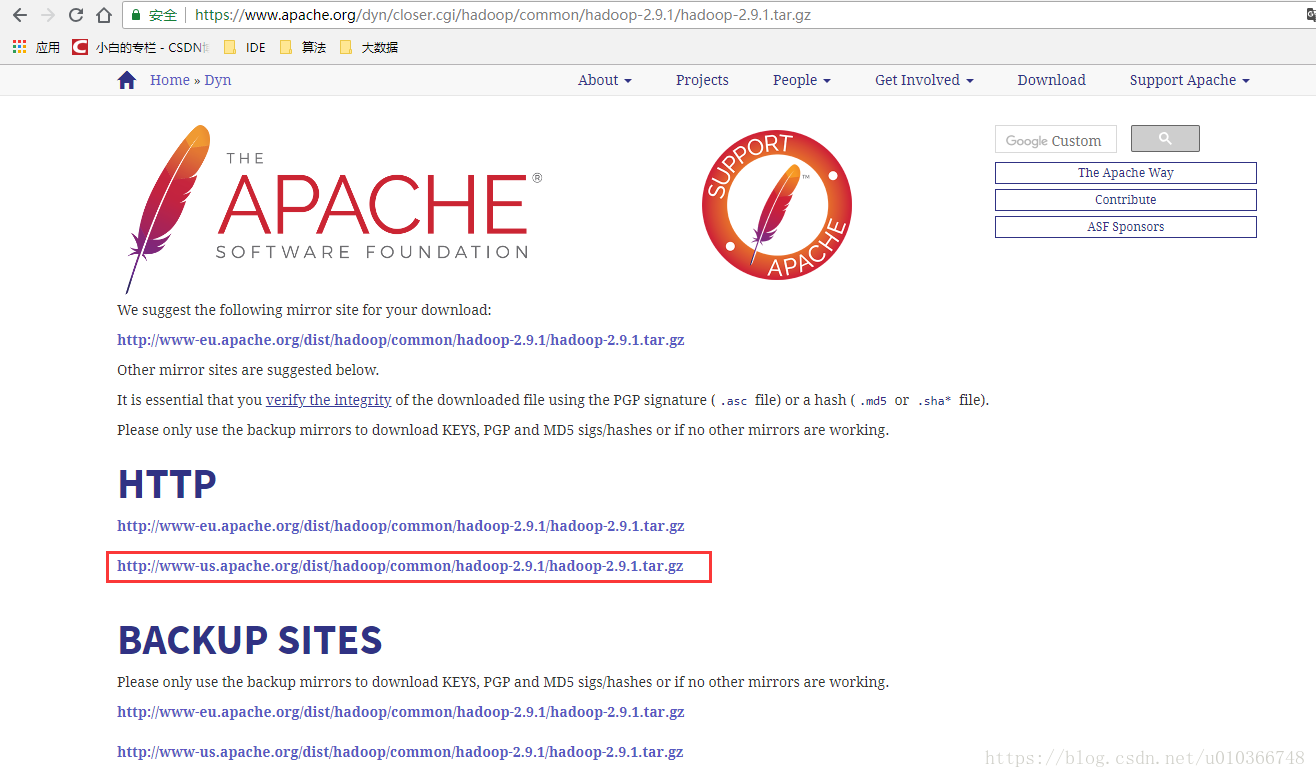Open the CSDN bookmark with the red C icon

click(141, 47)
